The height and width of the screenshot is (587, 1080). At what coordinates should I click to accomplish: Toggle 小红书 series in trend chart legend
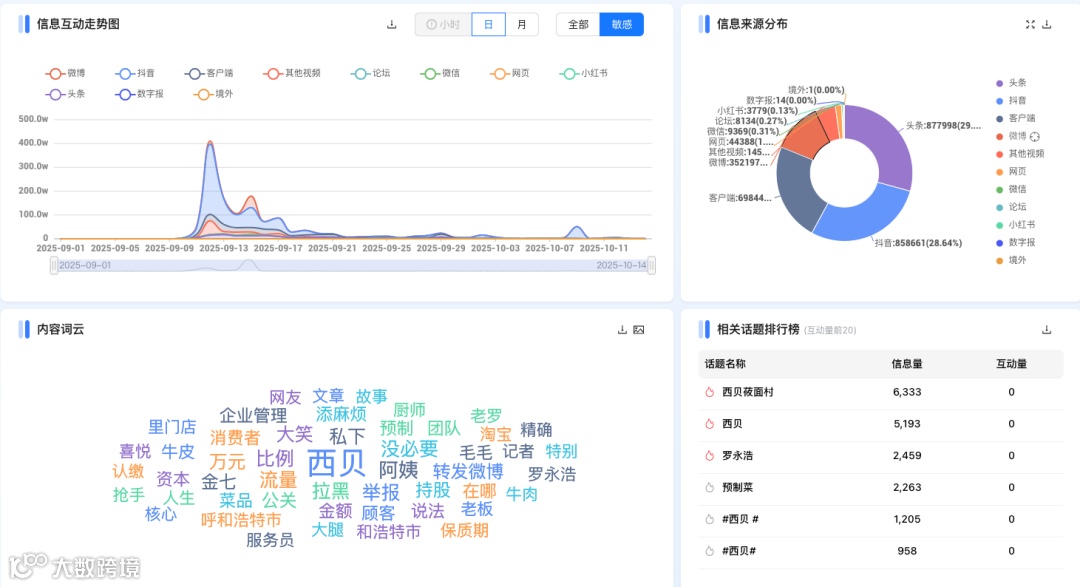(584, 73)
